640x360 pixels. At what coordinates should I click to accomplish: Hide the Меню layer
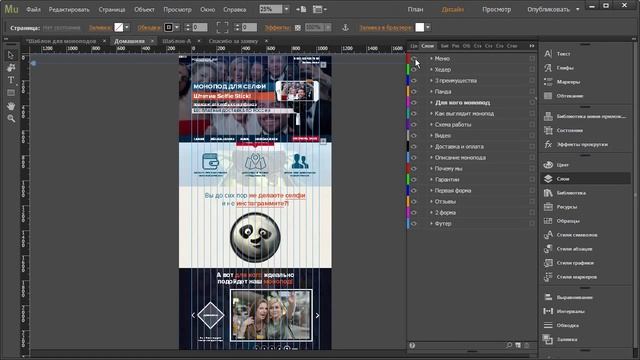click(x=413, y=58)
